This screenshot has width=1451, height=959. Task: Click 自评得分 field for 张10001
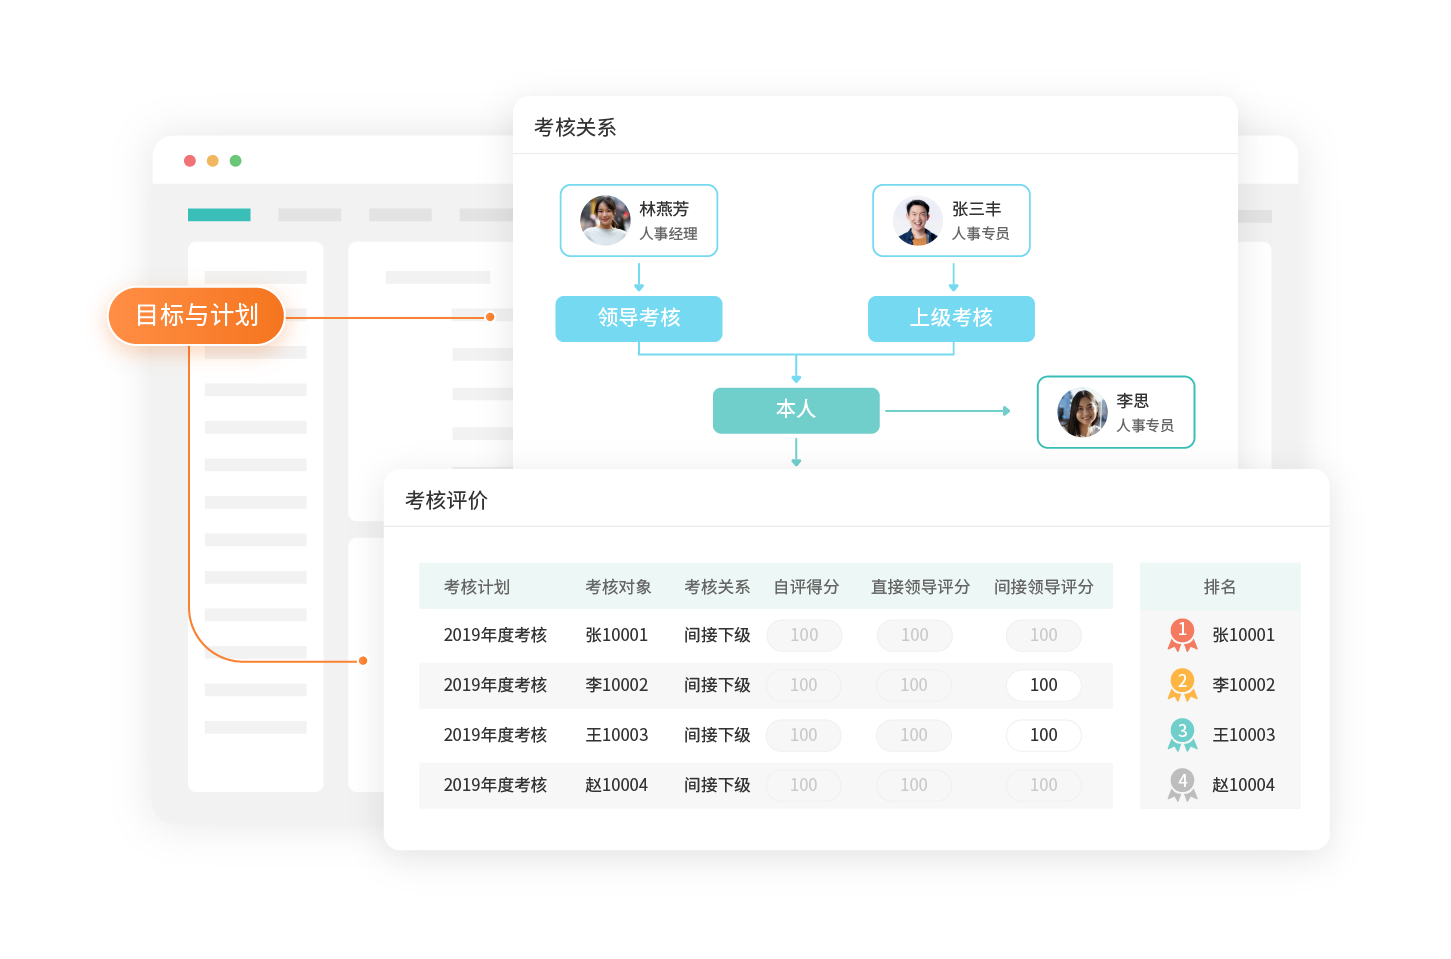click(804, 635)
